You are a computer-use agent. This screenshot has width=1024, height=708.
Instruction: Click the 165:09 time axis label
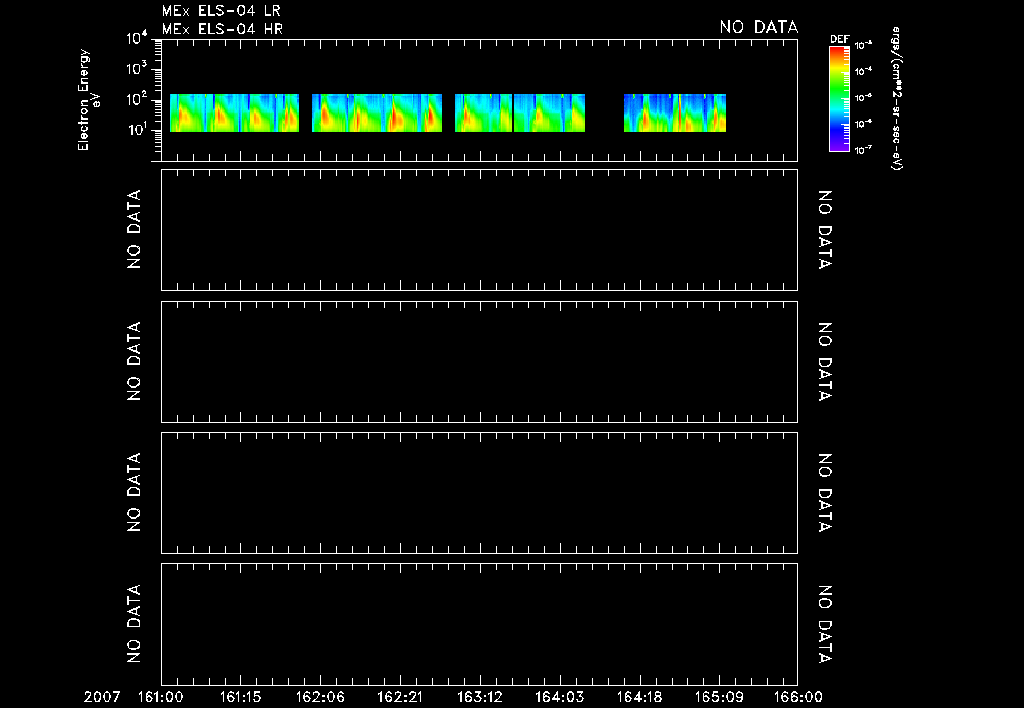point(719,698)
